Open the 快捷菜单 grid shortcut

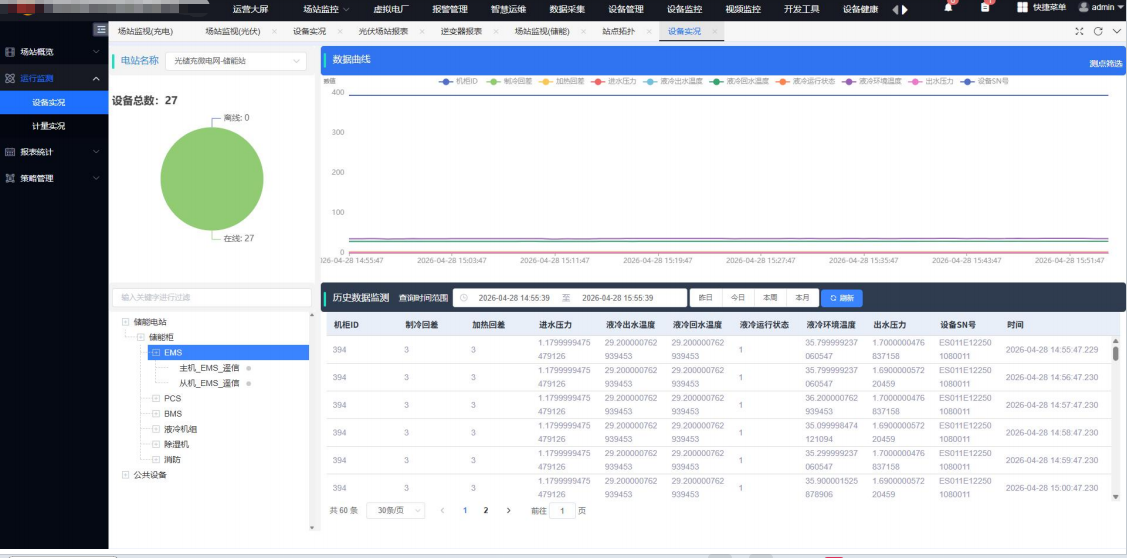pyautogui.click(x=1022, y=7)
